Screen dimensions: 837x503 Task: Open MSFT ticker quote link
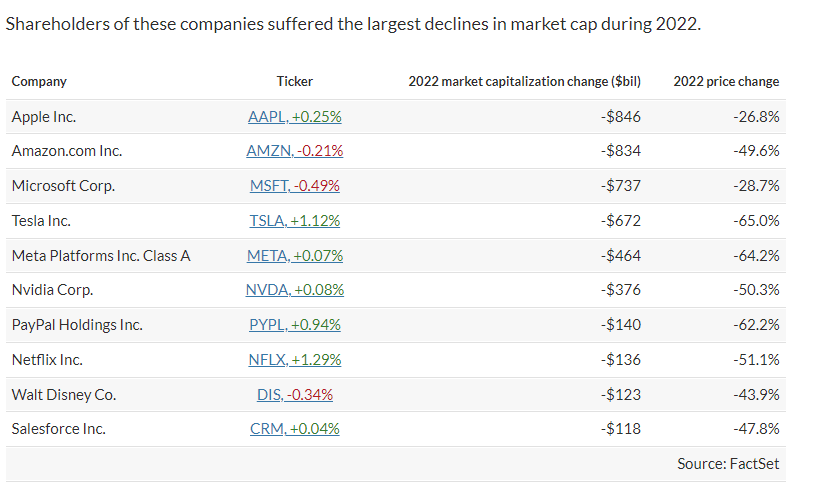click(294, 186)
